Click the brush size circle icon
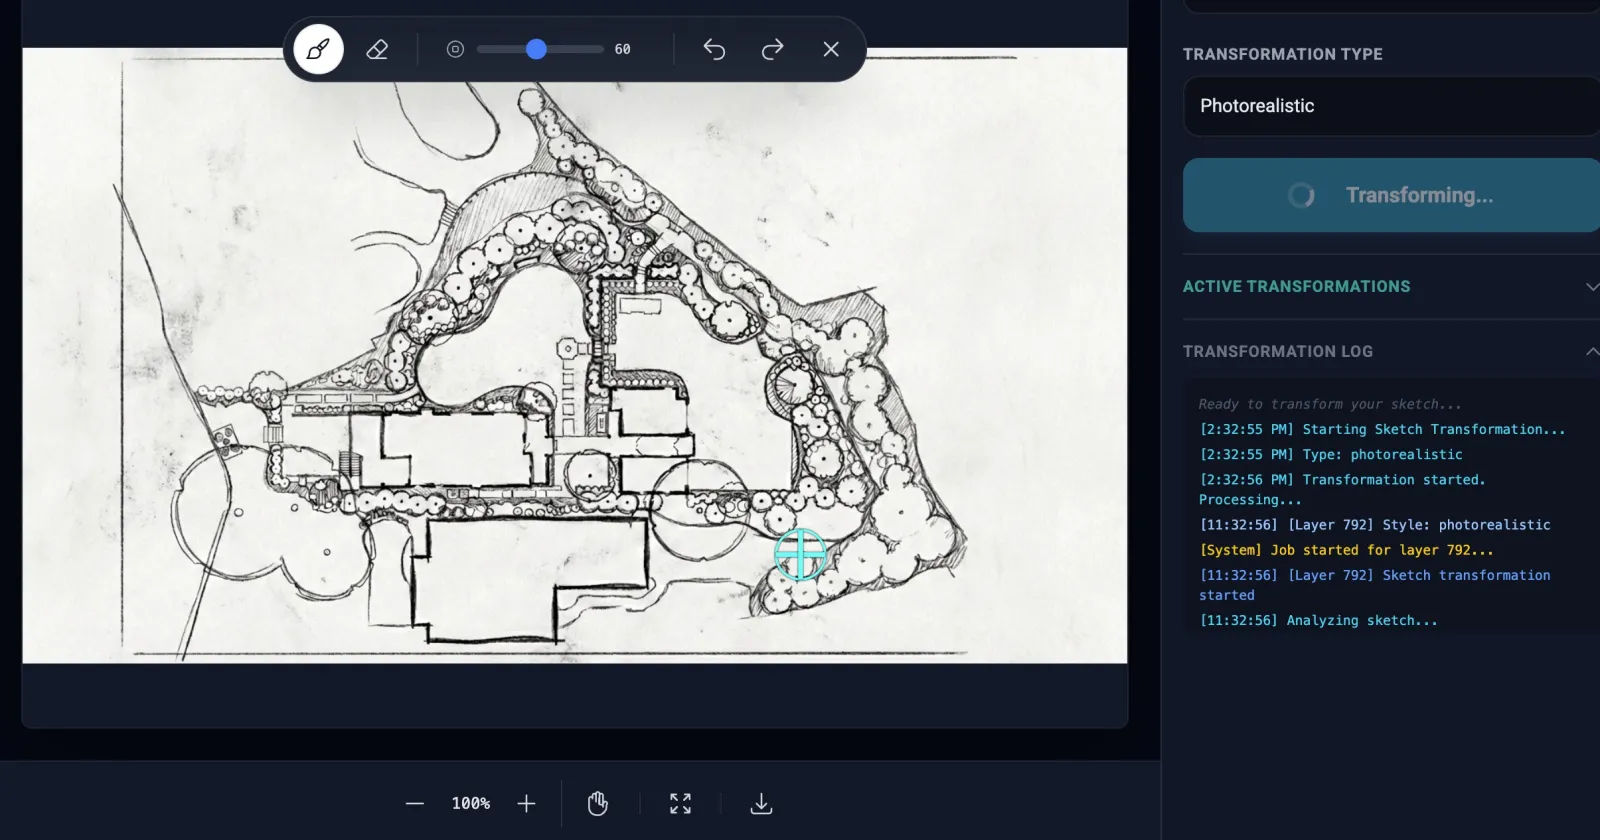The height and width of the screenshot is (840, 1600). click(x=455, y=49)
